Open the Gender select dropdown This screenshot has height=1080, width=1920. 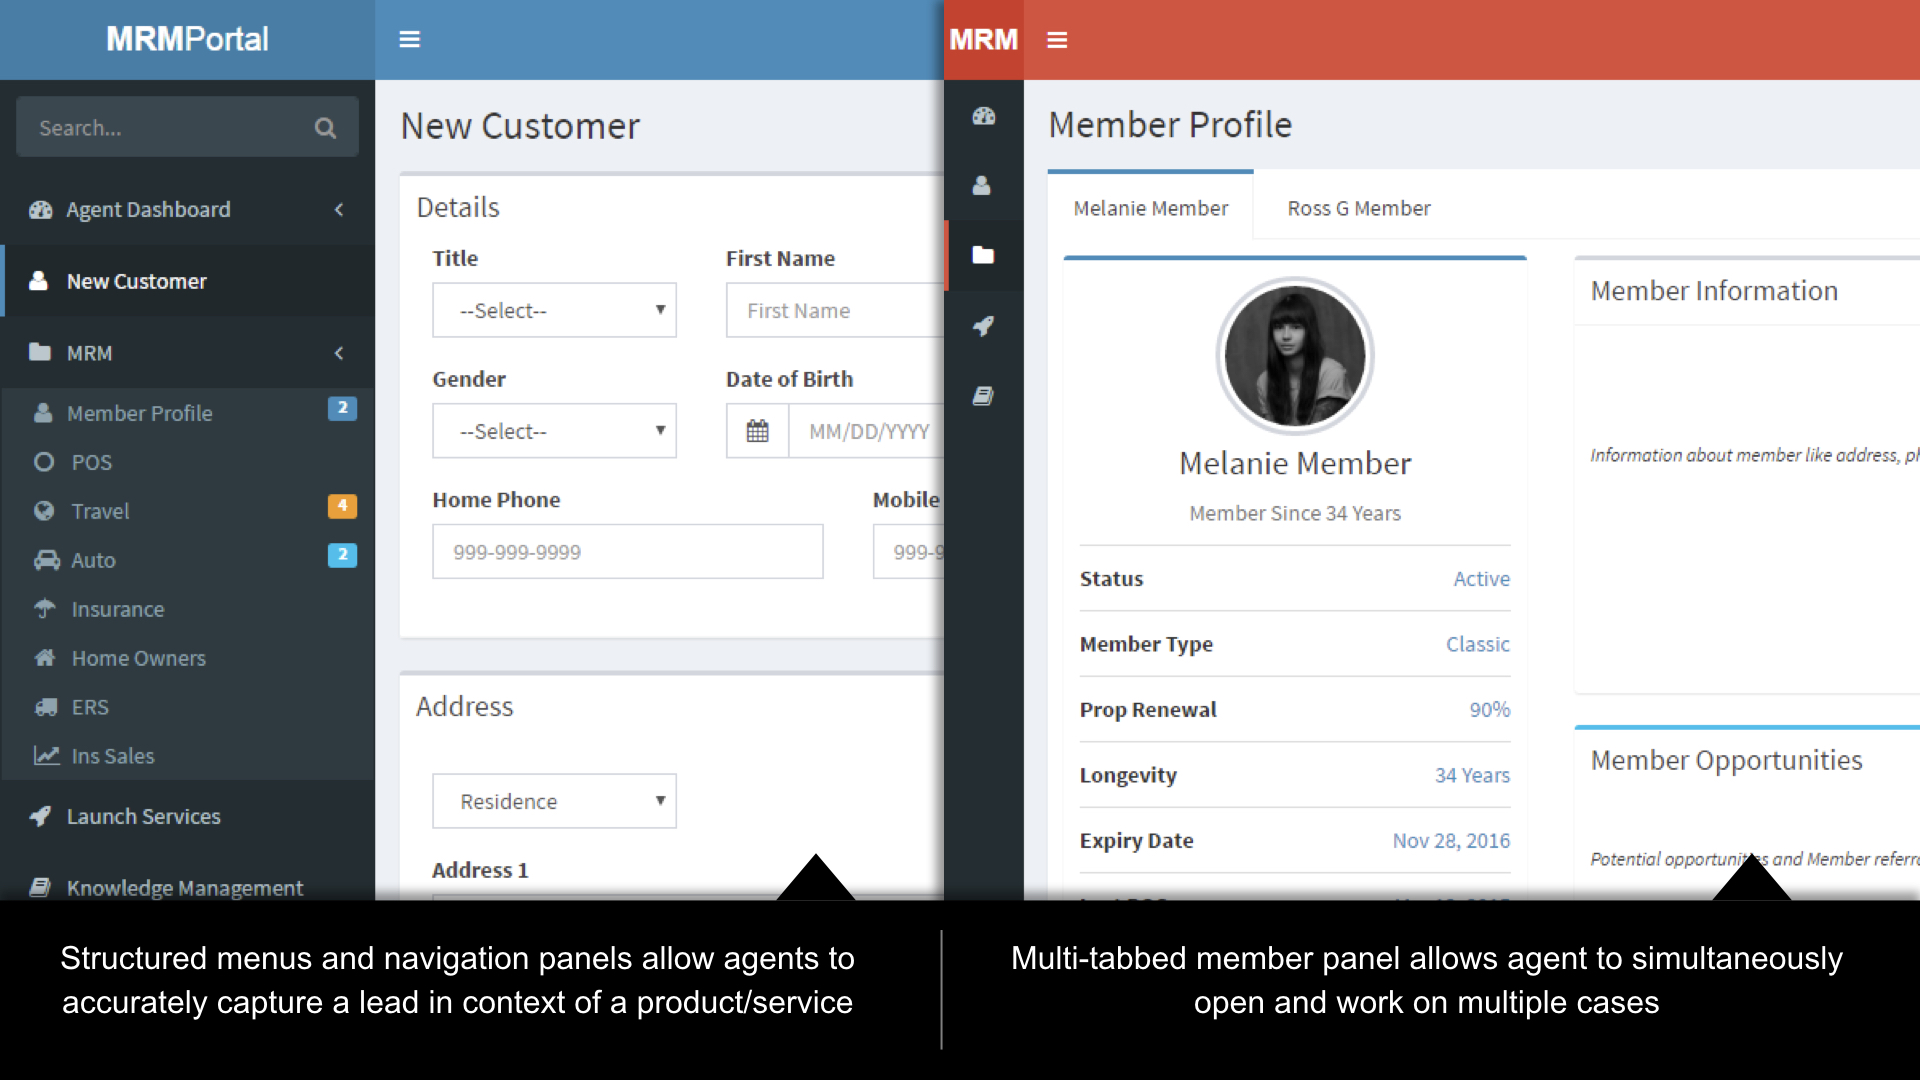point(554,431)
